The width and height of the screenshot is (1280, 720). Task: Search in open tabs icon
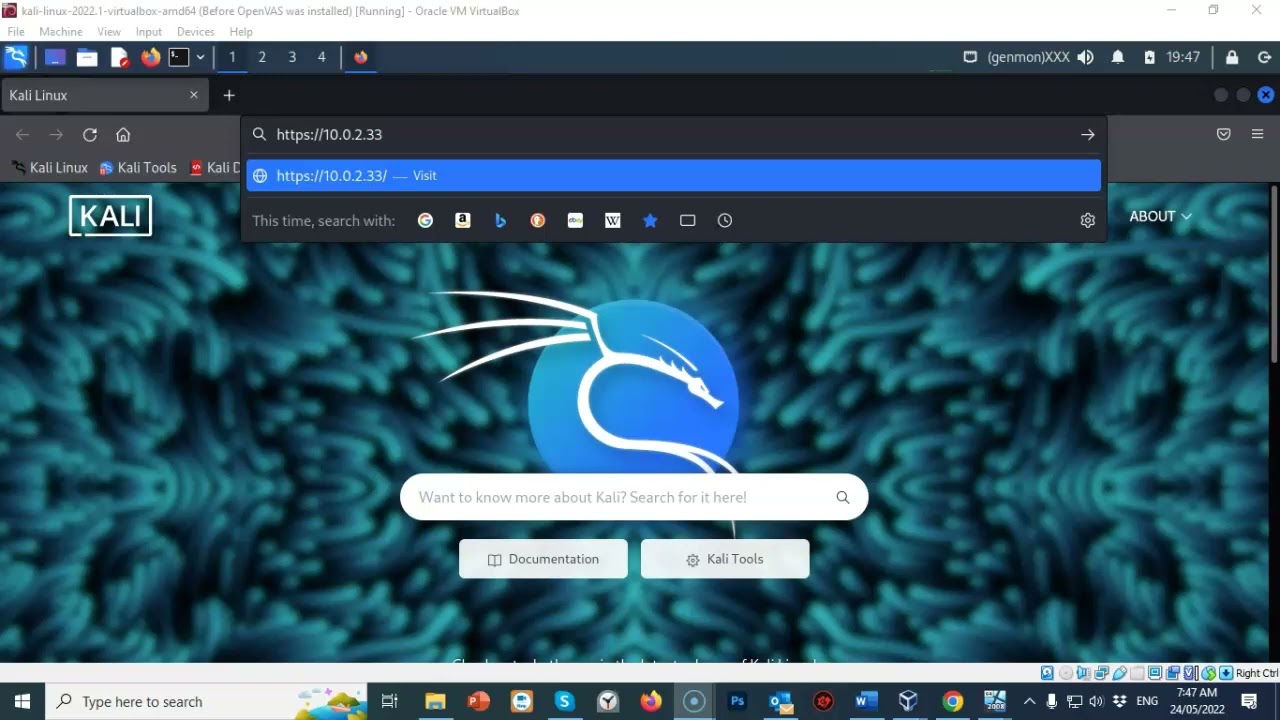[687, 220]
